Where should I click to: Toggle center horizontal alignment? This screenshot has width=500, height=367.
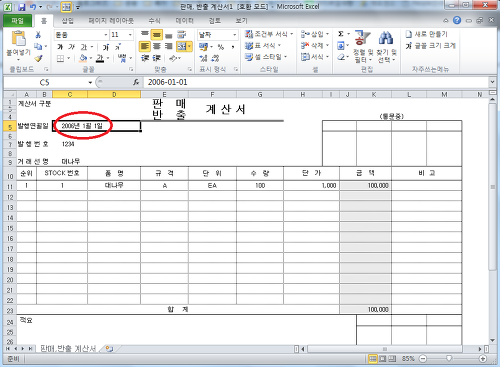tap(157, 46)
